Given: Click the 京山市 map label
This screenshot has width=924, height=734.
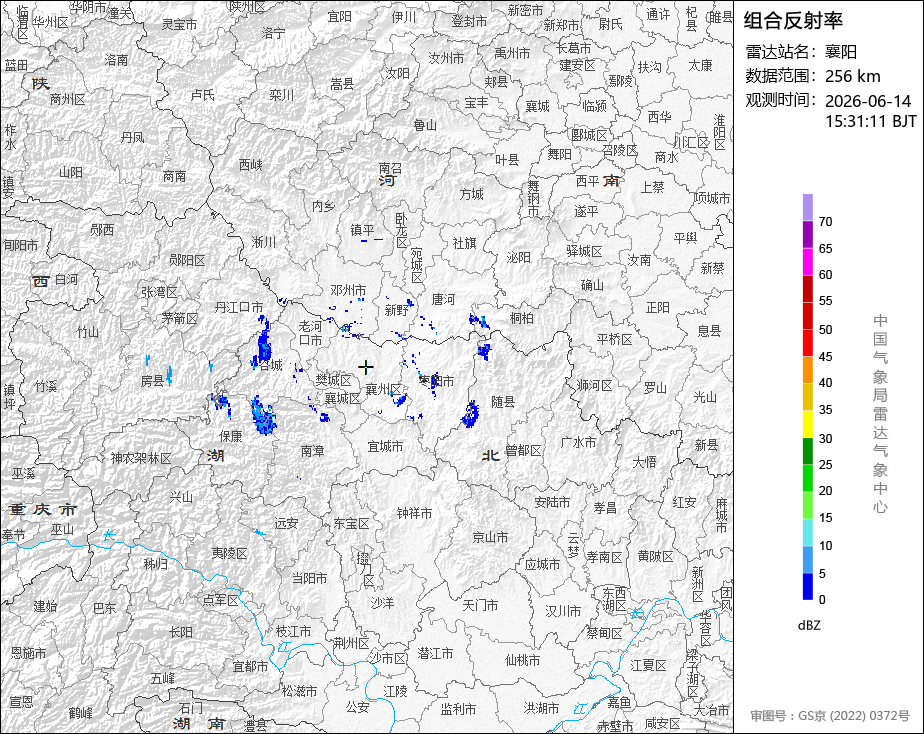Looking at the screenshot, I should 490,537.
